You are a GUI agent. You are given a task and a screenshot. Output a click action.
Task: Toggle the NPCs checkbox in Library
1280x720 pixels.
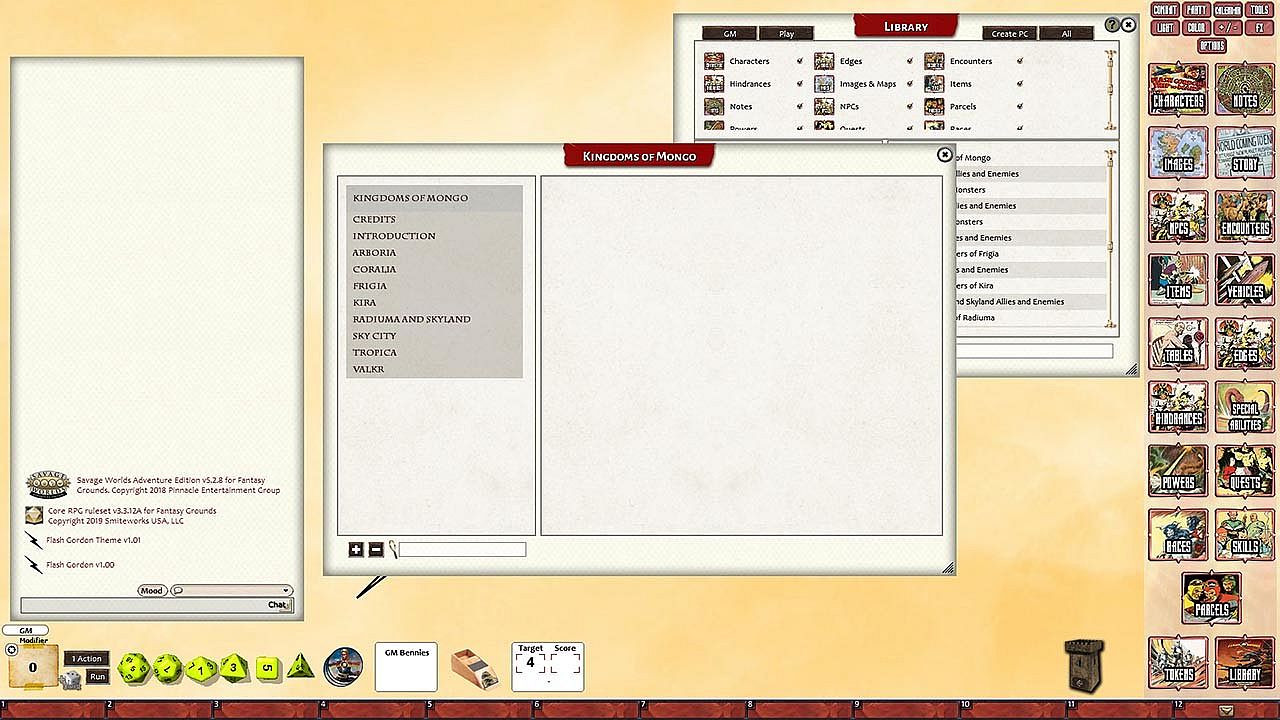909,106
